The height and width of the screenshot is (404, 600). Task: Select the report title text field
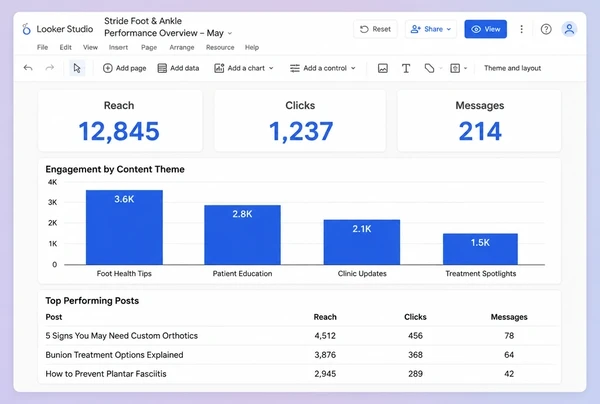164,27
